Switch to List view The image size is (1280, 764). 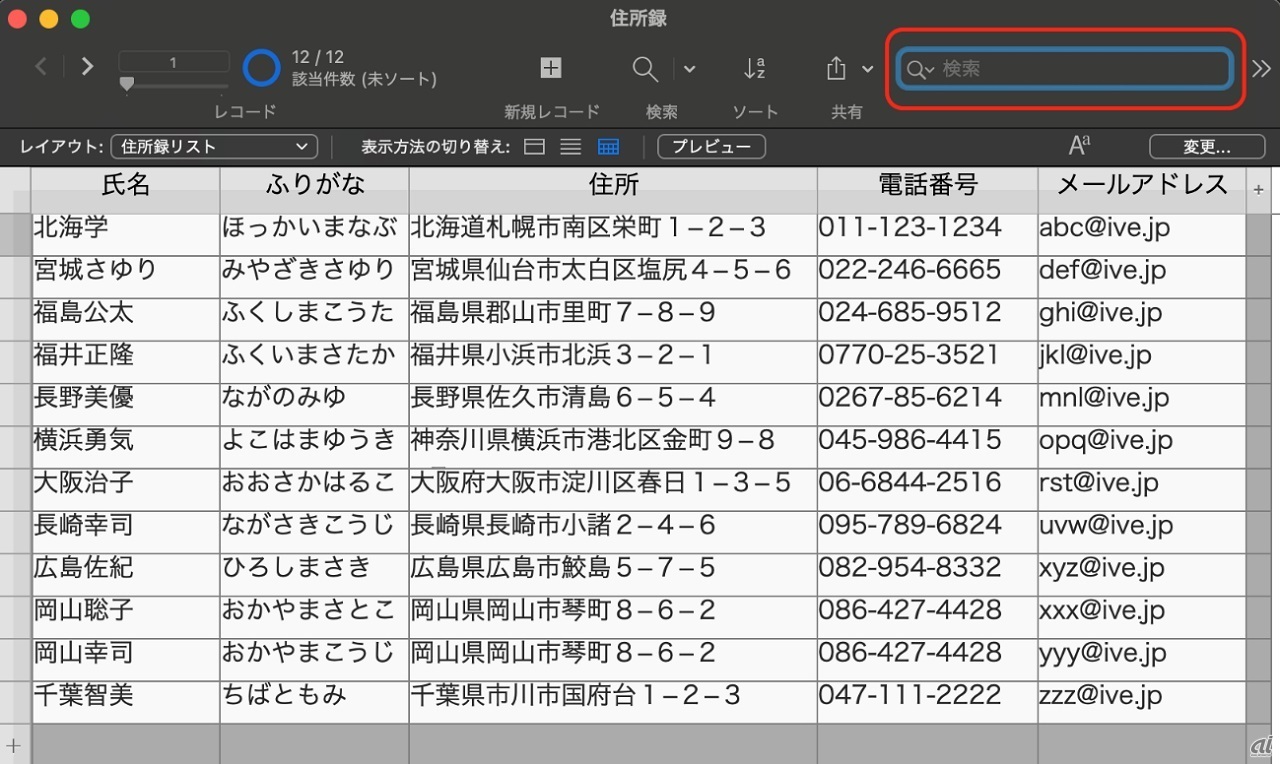coord(571,147)
